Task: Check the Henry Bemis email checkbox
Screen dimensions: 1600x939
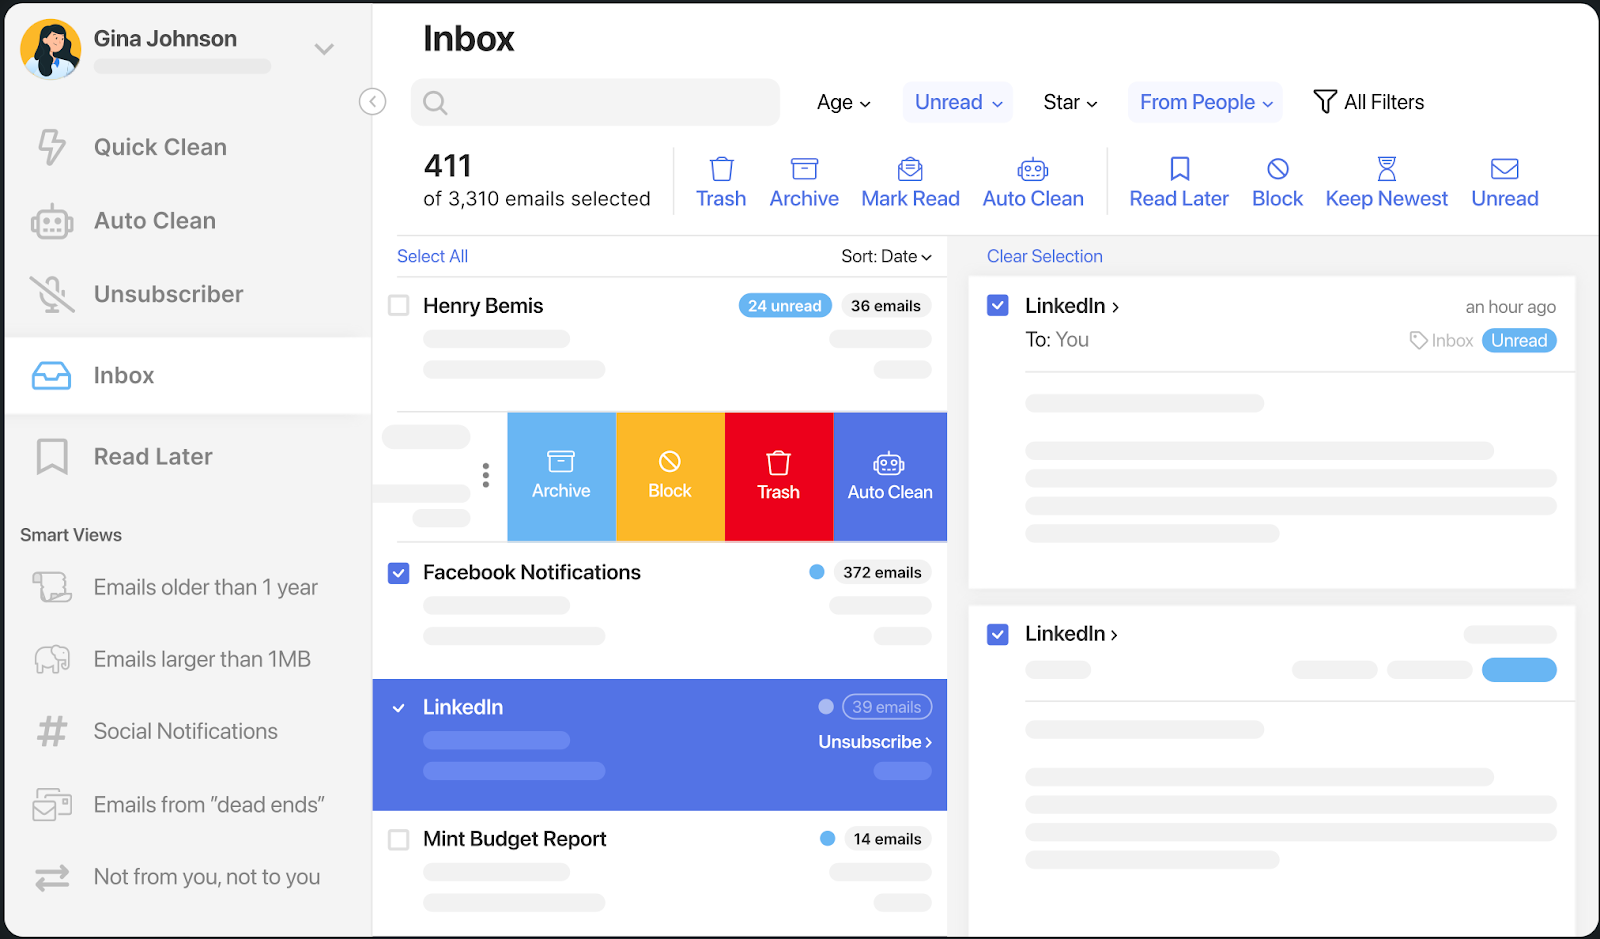Action: (x=398, y=306)
